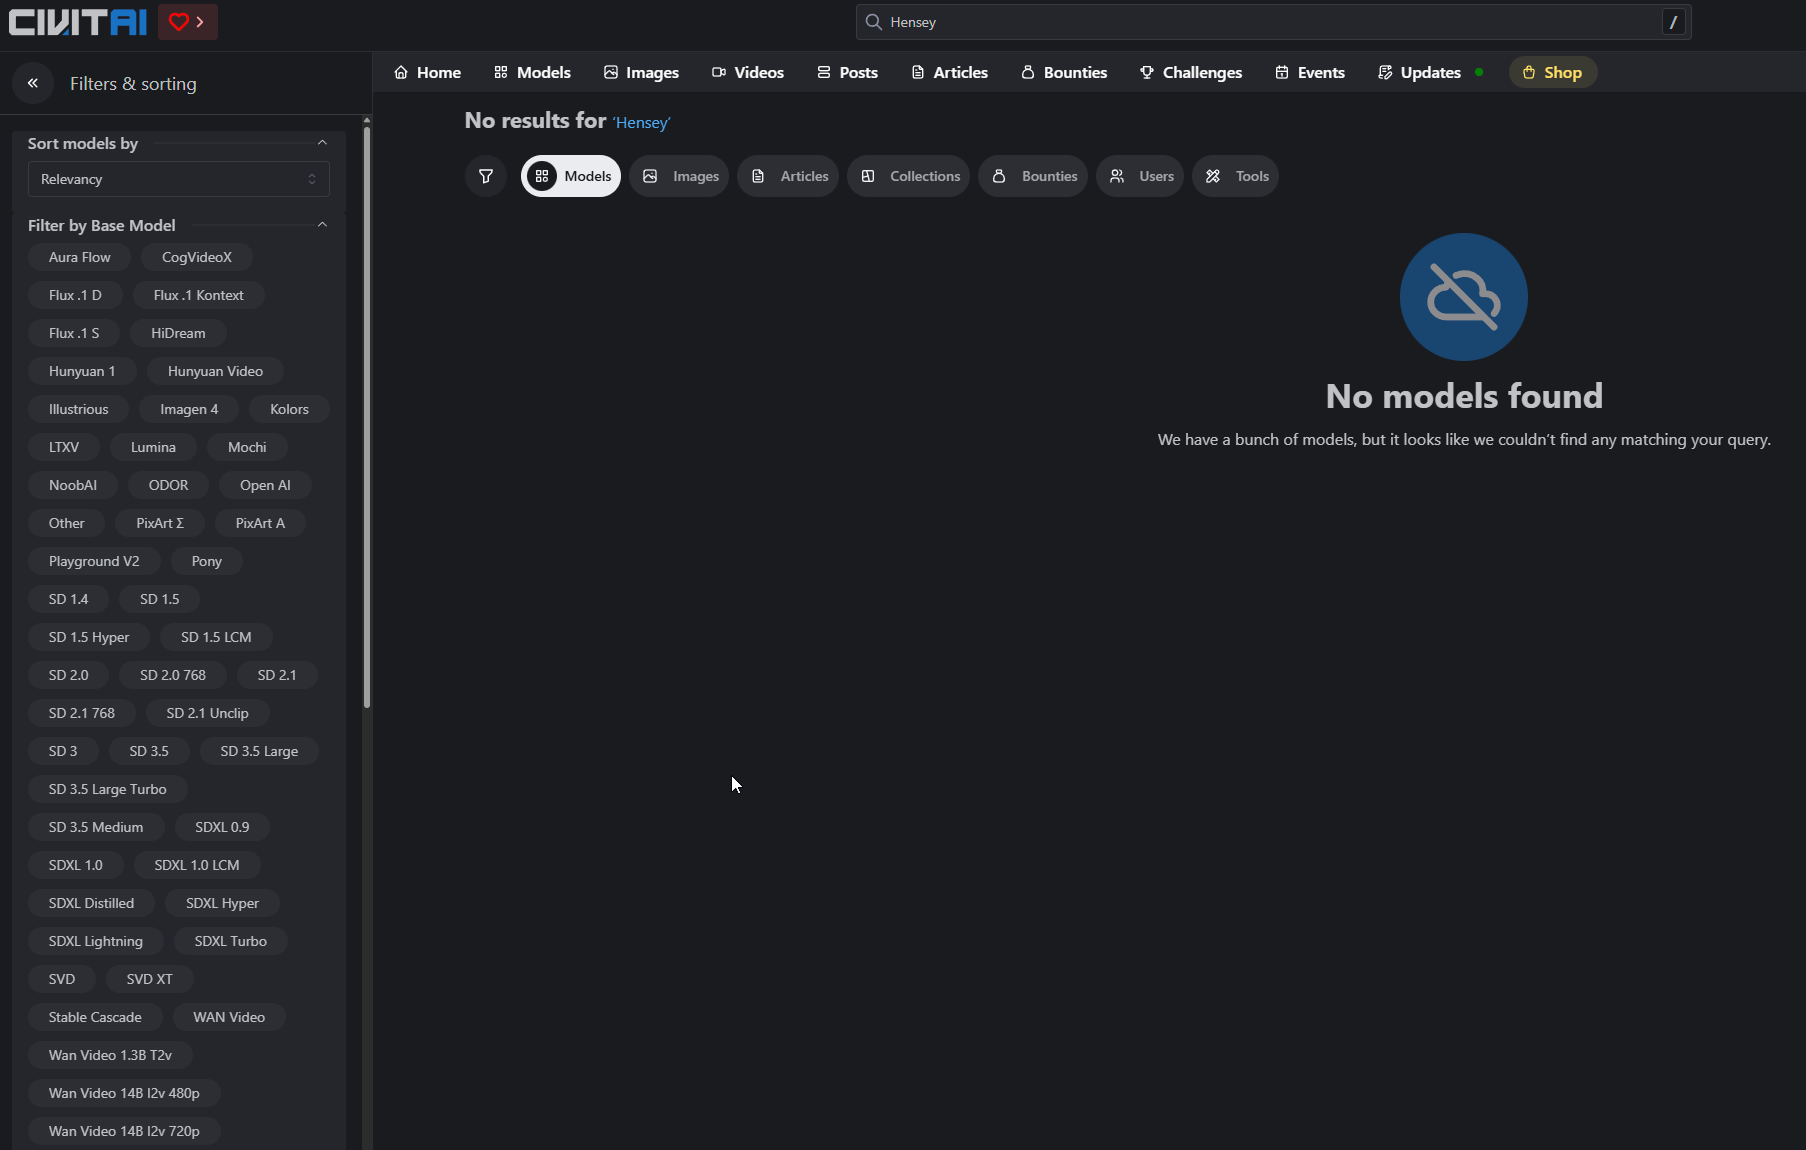Open Models in top navigation
This screenshot has width=1806, height=1150.
532,72
